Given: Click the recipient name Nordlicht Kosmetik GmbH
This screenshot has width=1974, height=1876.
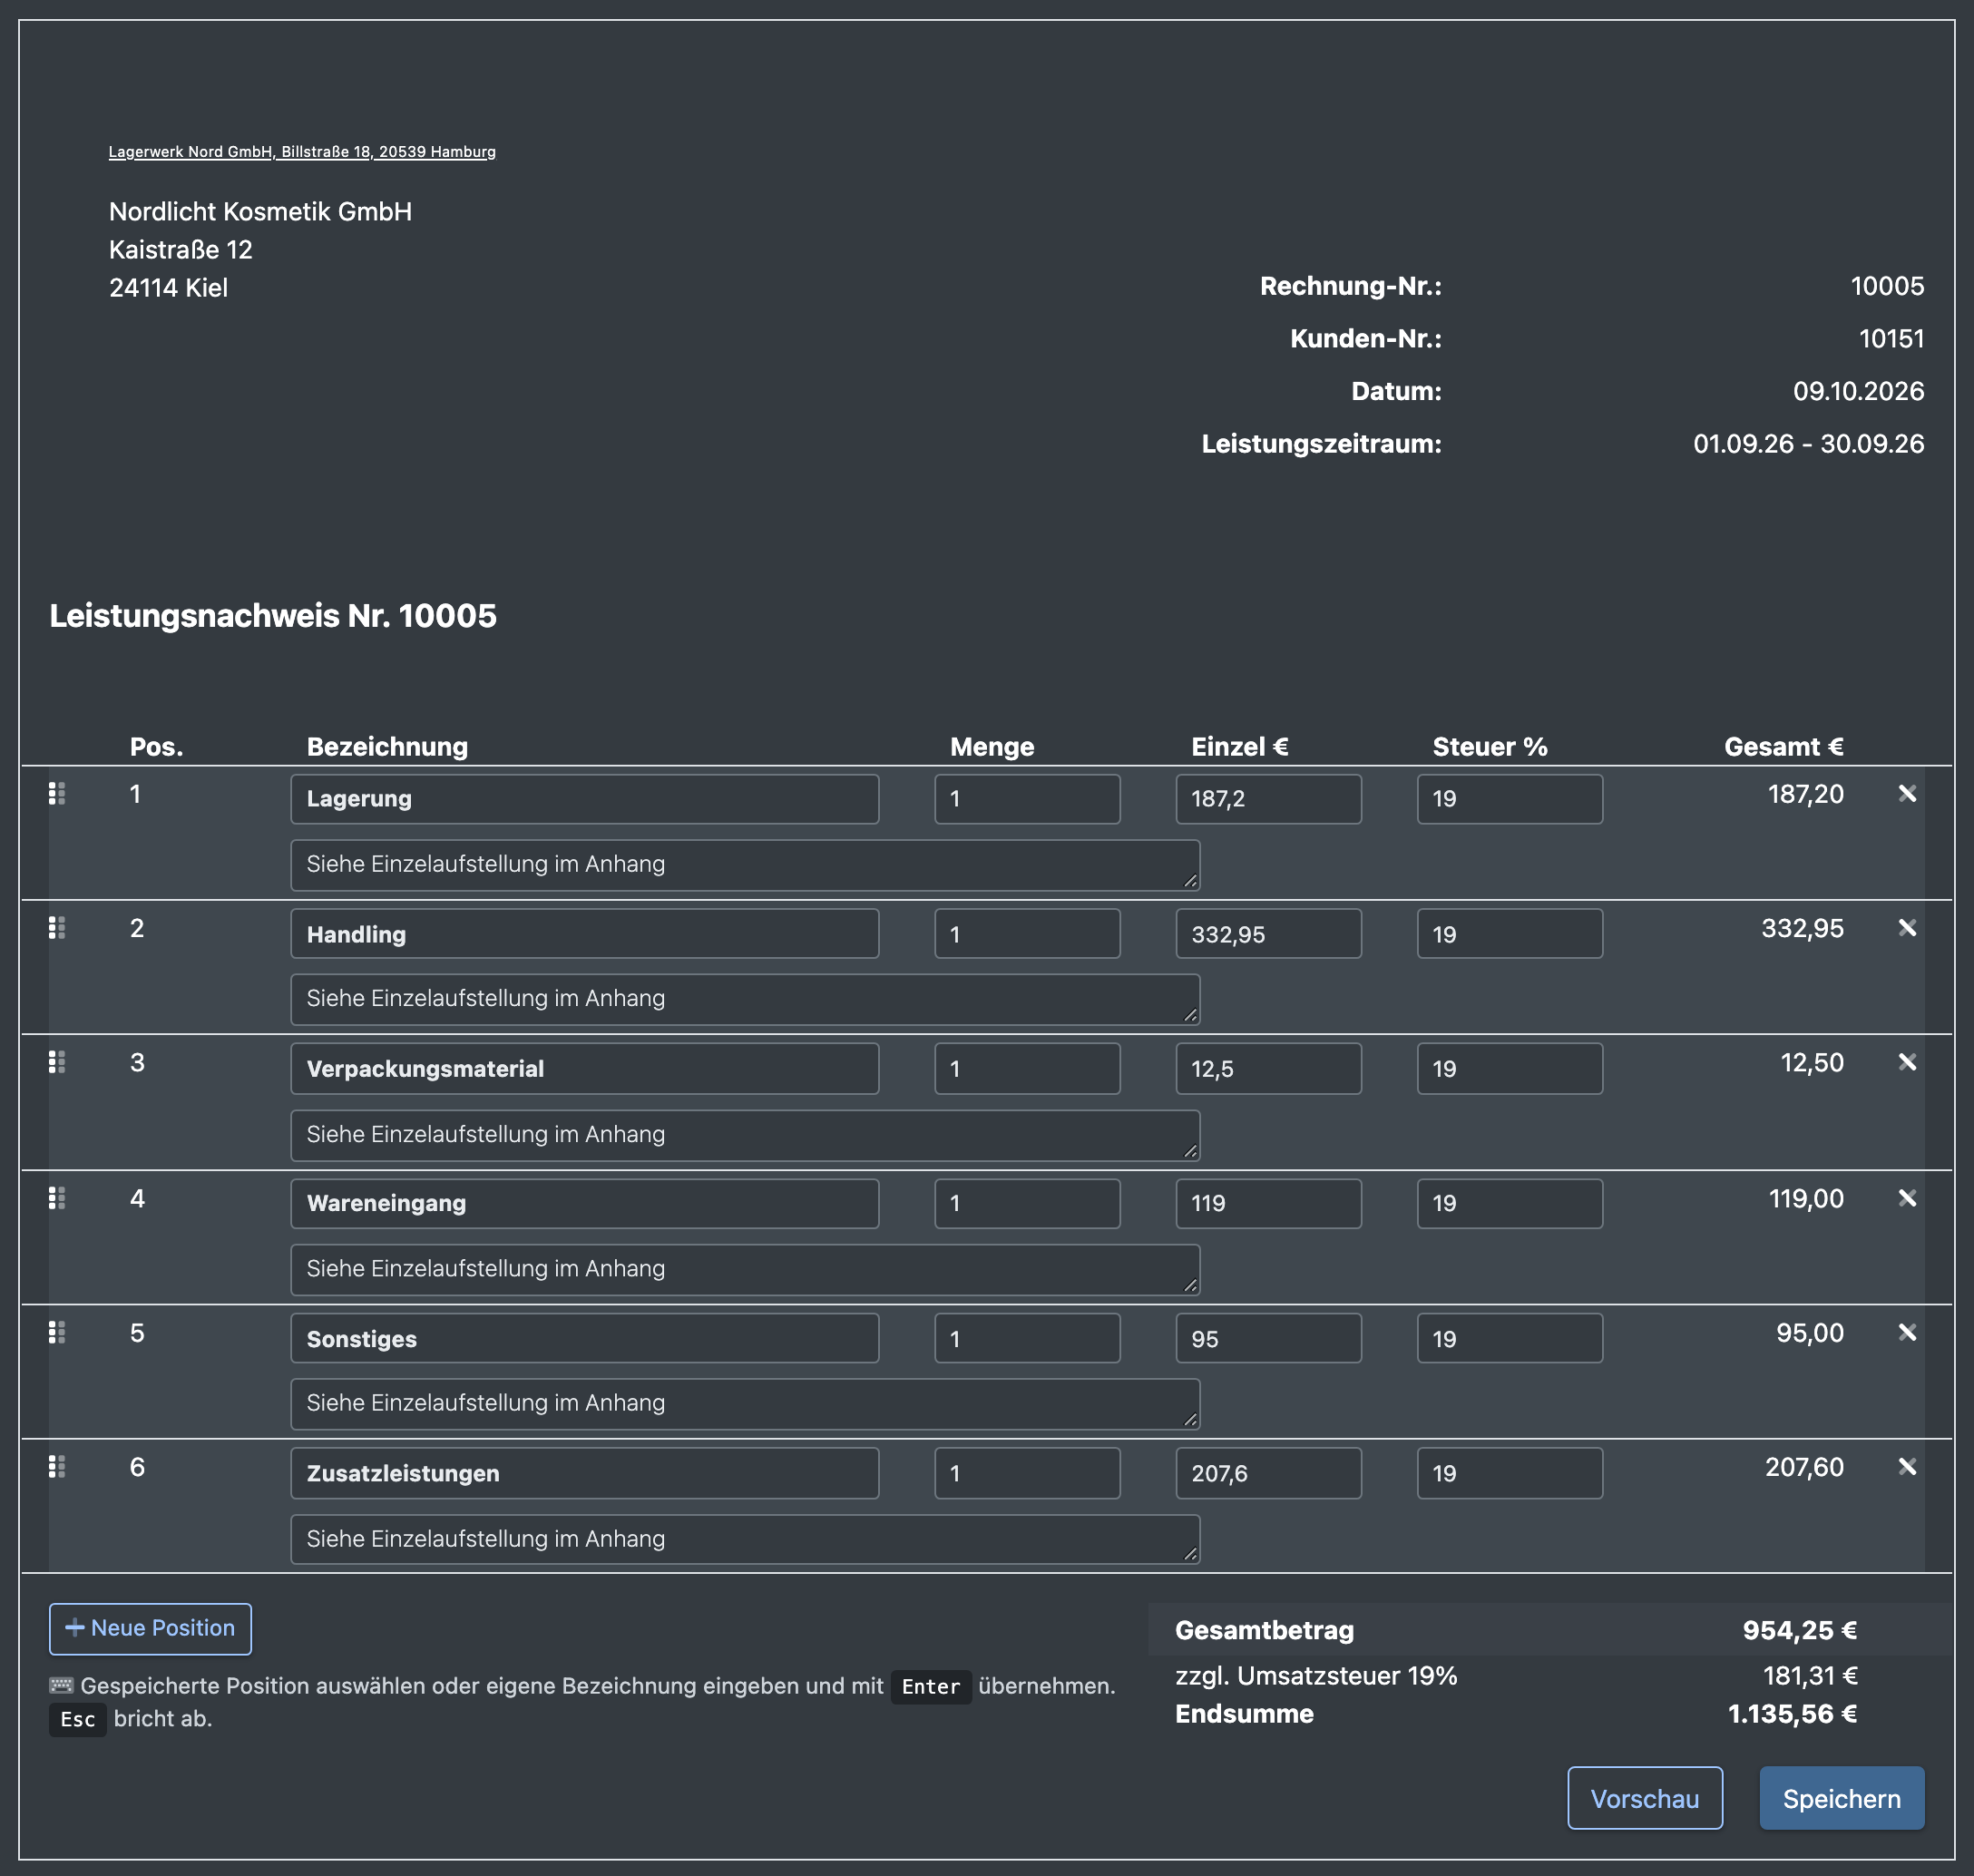Looking at the screenshot, I should 260,212.
